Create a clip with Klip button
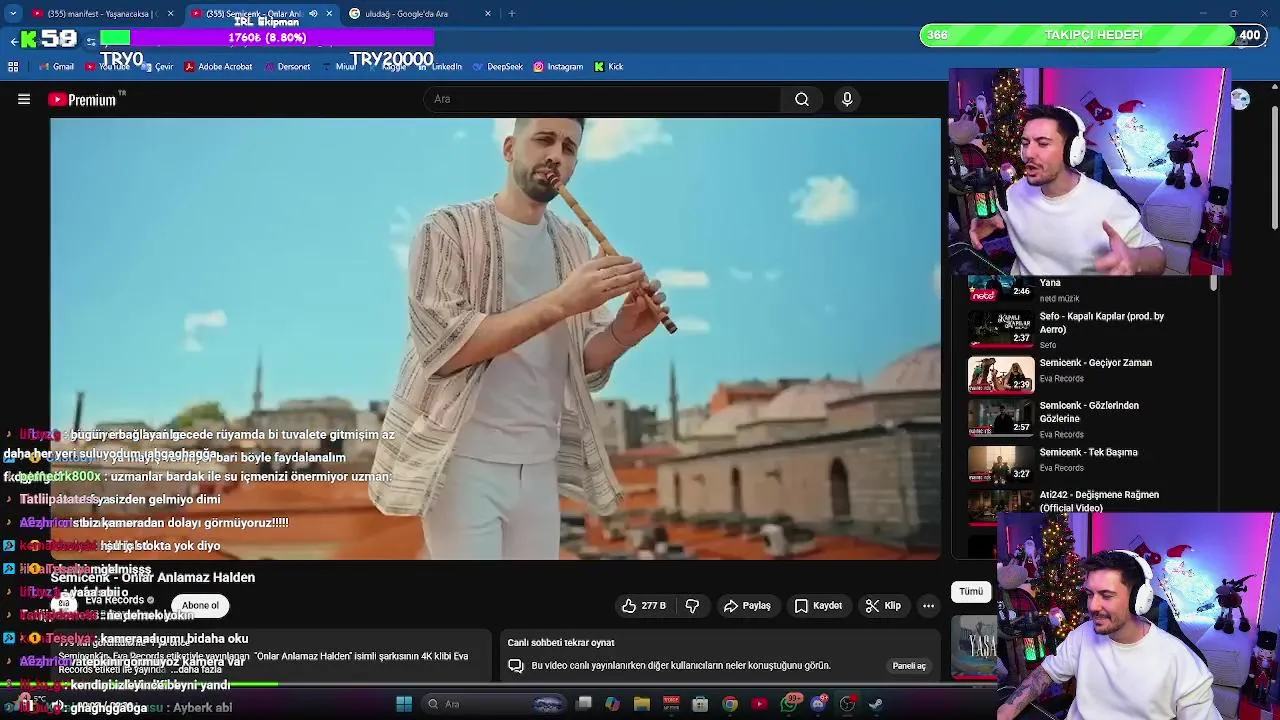Image resolution: width=1280 pixels, height=720 pixels. click(883, 605)
